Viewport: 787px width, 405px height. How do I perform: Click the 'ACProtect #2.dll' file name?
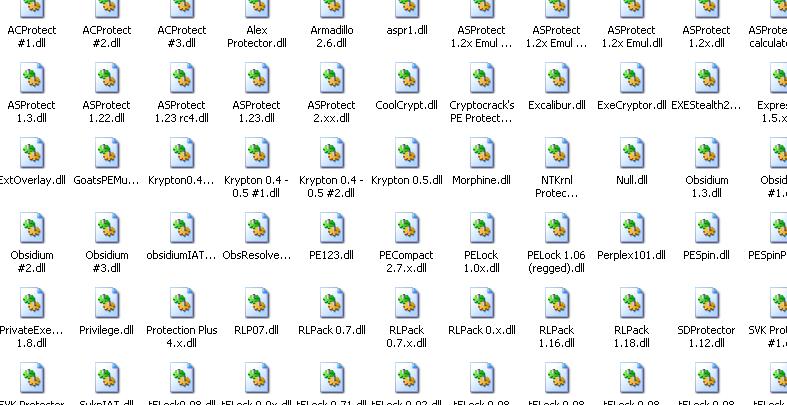tap(107, 37)
